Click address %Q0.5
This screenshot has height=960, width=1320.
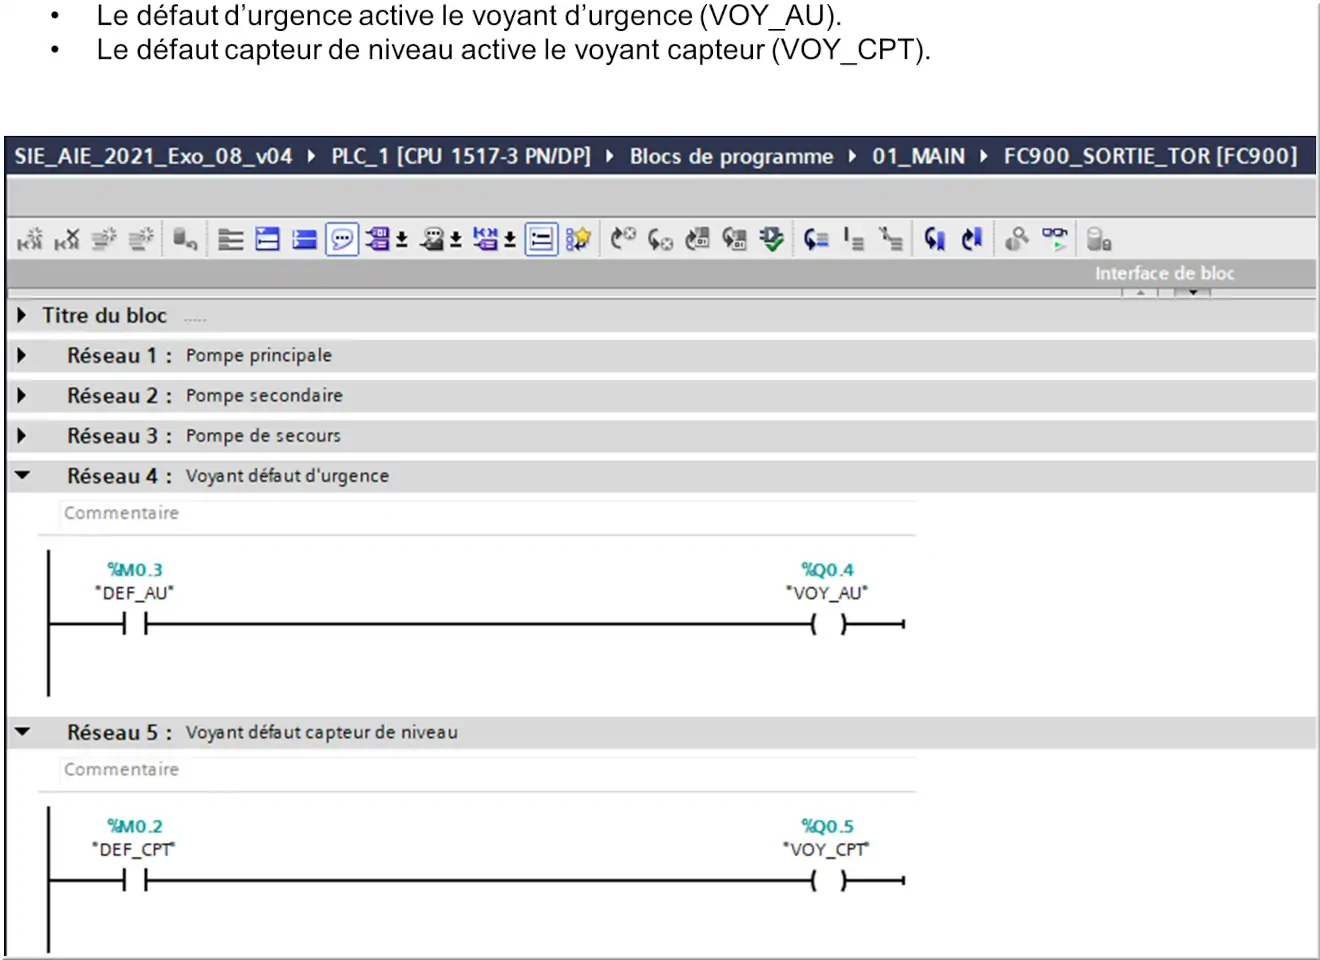tap(827, 826)
